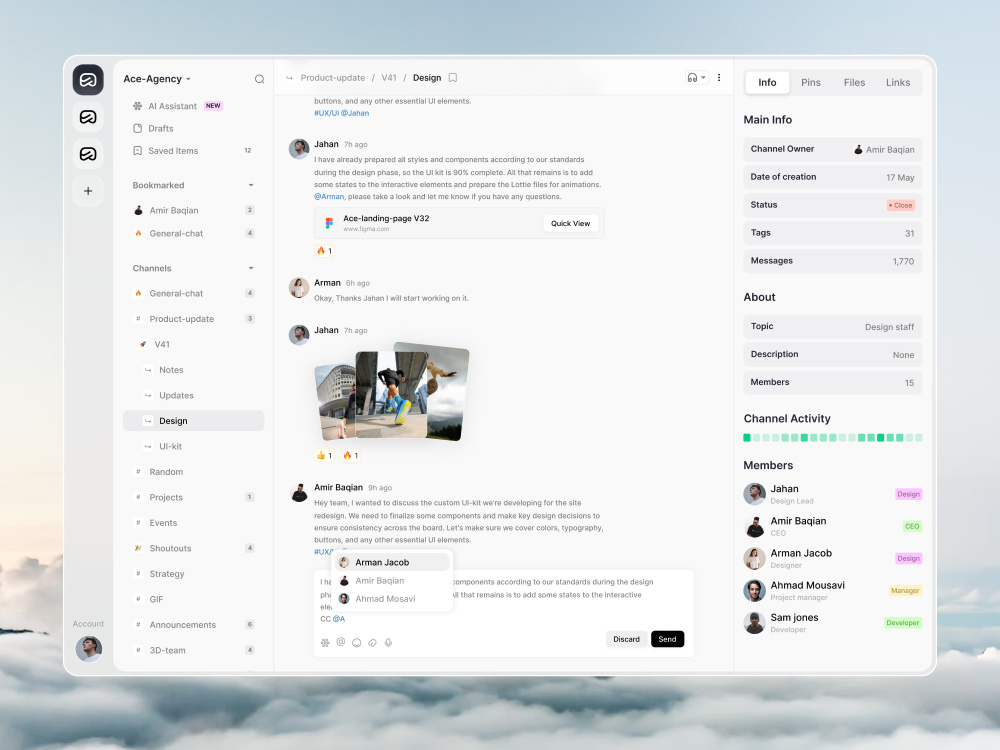
Task: Open the headphones huddle control
Action: 692,78
